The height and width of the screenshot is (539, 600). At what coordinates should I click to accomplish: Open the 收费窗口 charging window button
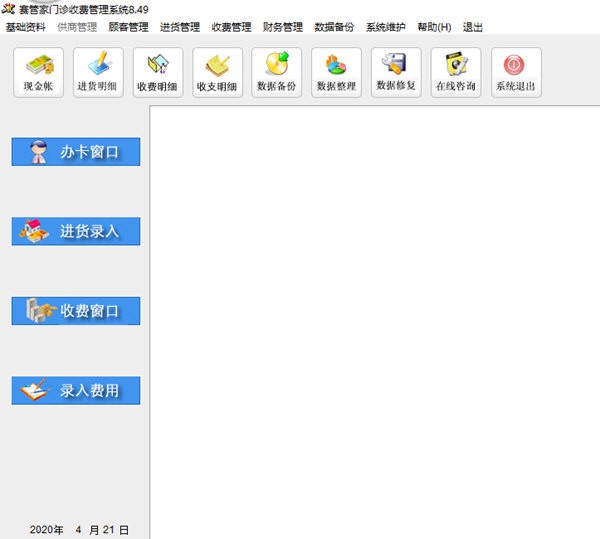point(76,311)
